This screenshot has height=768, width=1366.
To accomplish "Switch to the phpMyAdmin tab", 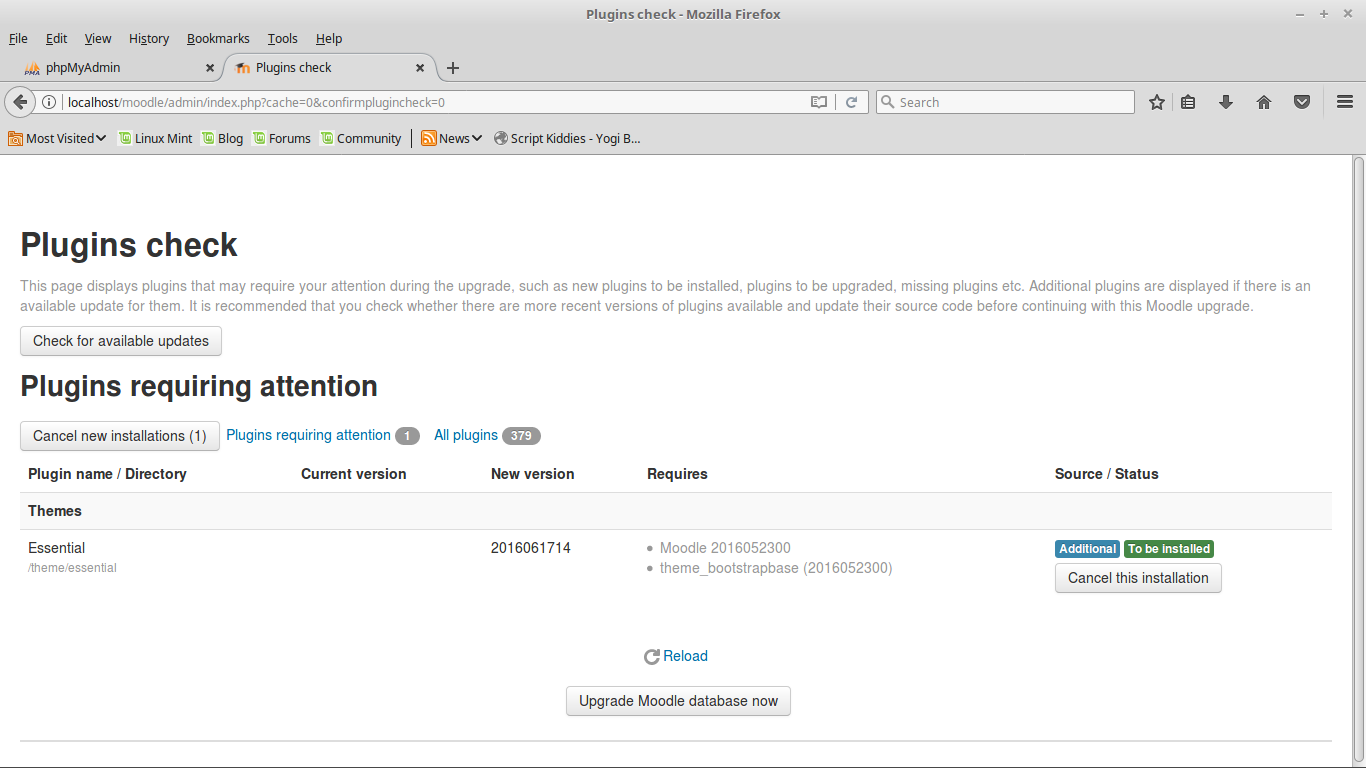I will (x=110, y=68).
